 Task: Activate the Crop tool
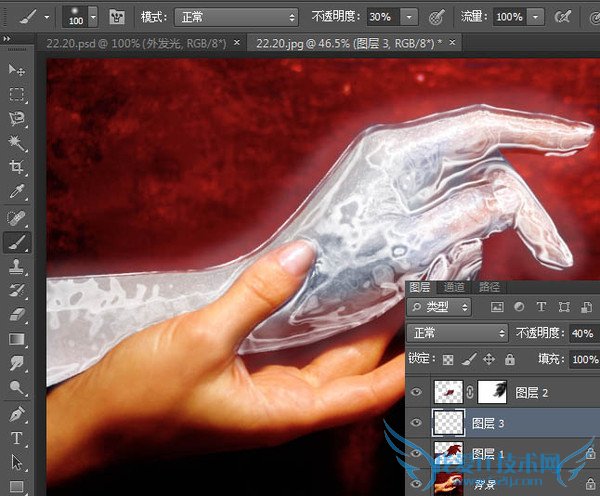17,168
